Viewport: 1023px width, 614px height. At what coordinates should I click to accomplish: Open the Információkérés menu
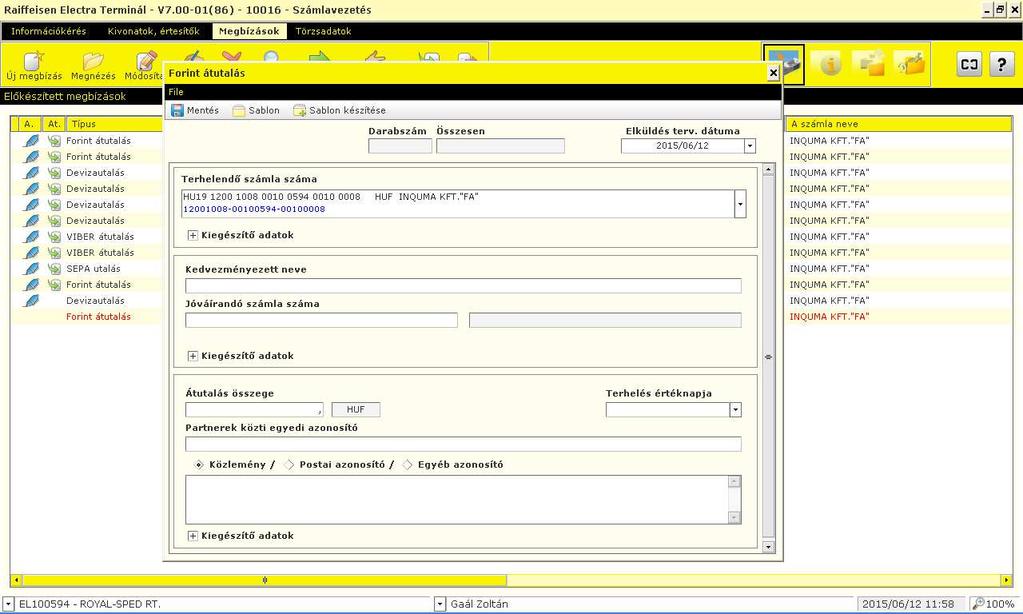pos(49,31)
